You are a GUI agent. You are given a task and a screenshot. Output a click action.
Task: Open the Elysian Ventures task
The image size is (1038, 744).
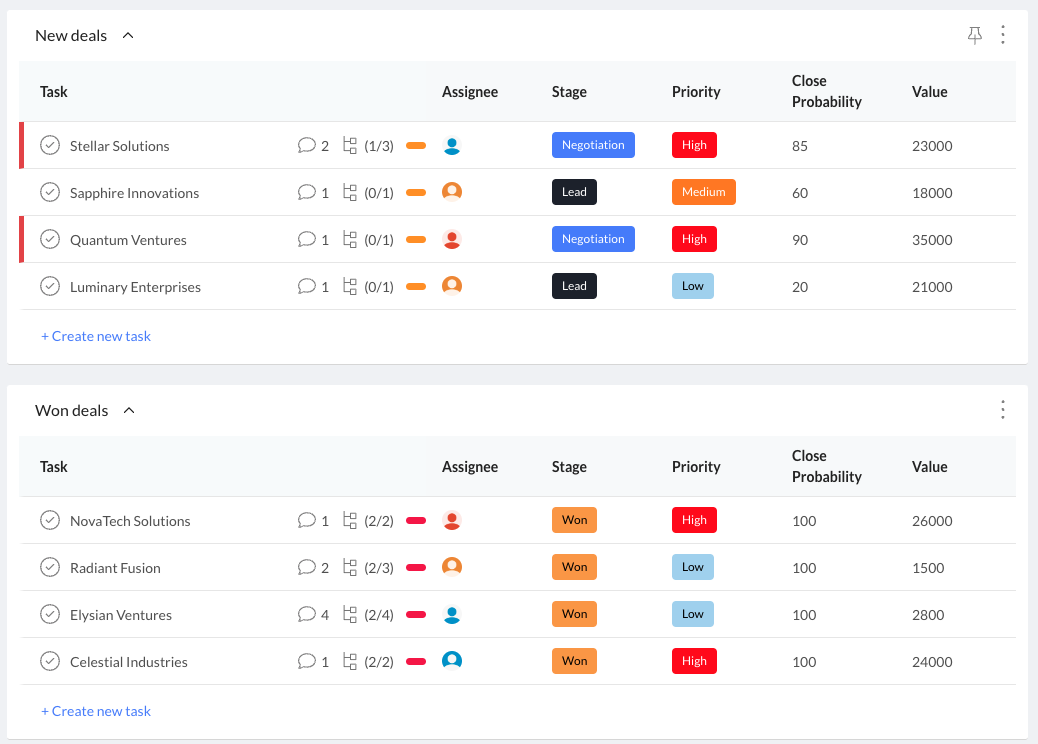point(121,616)
